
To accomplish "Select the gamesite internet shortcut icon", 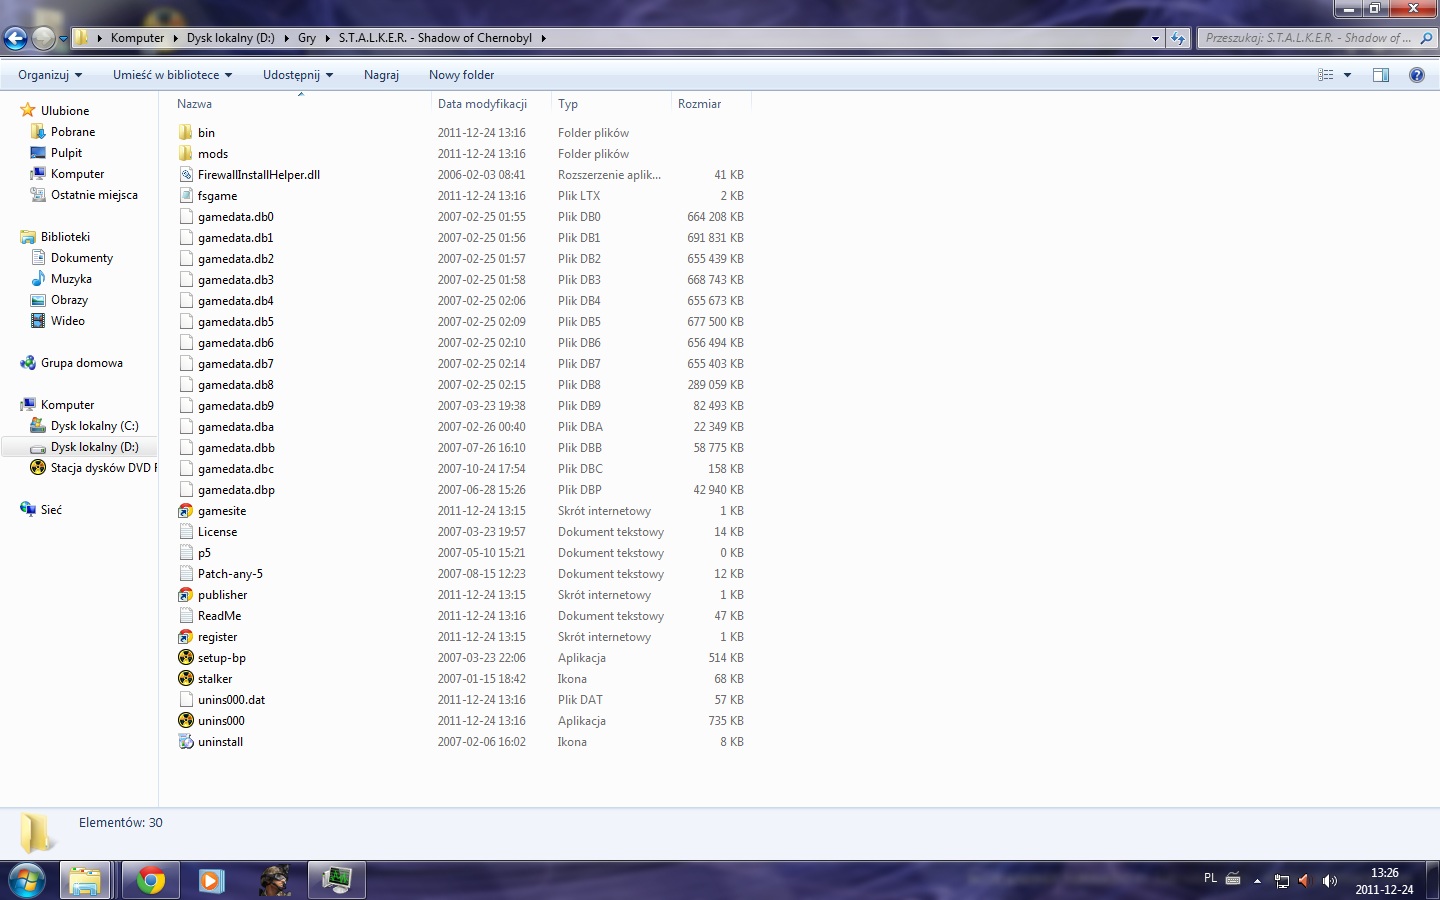I will (x=186, y=511).
